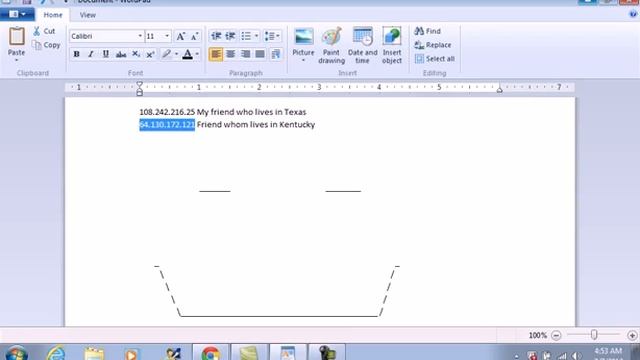Click the Paste clipboard icon
Viewport: 640px width, 360px height.
coord(16,36)
